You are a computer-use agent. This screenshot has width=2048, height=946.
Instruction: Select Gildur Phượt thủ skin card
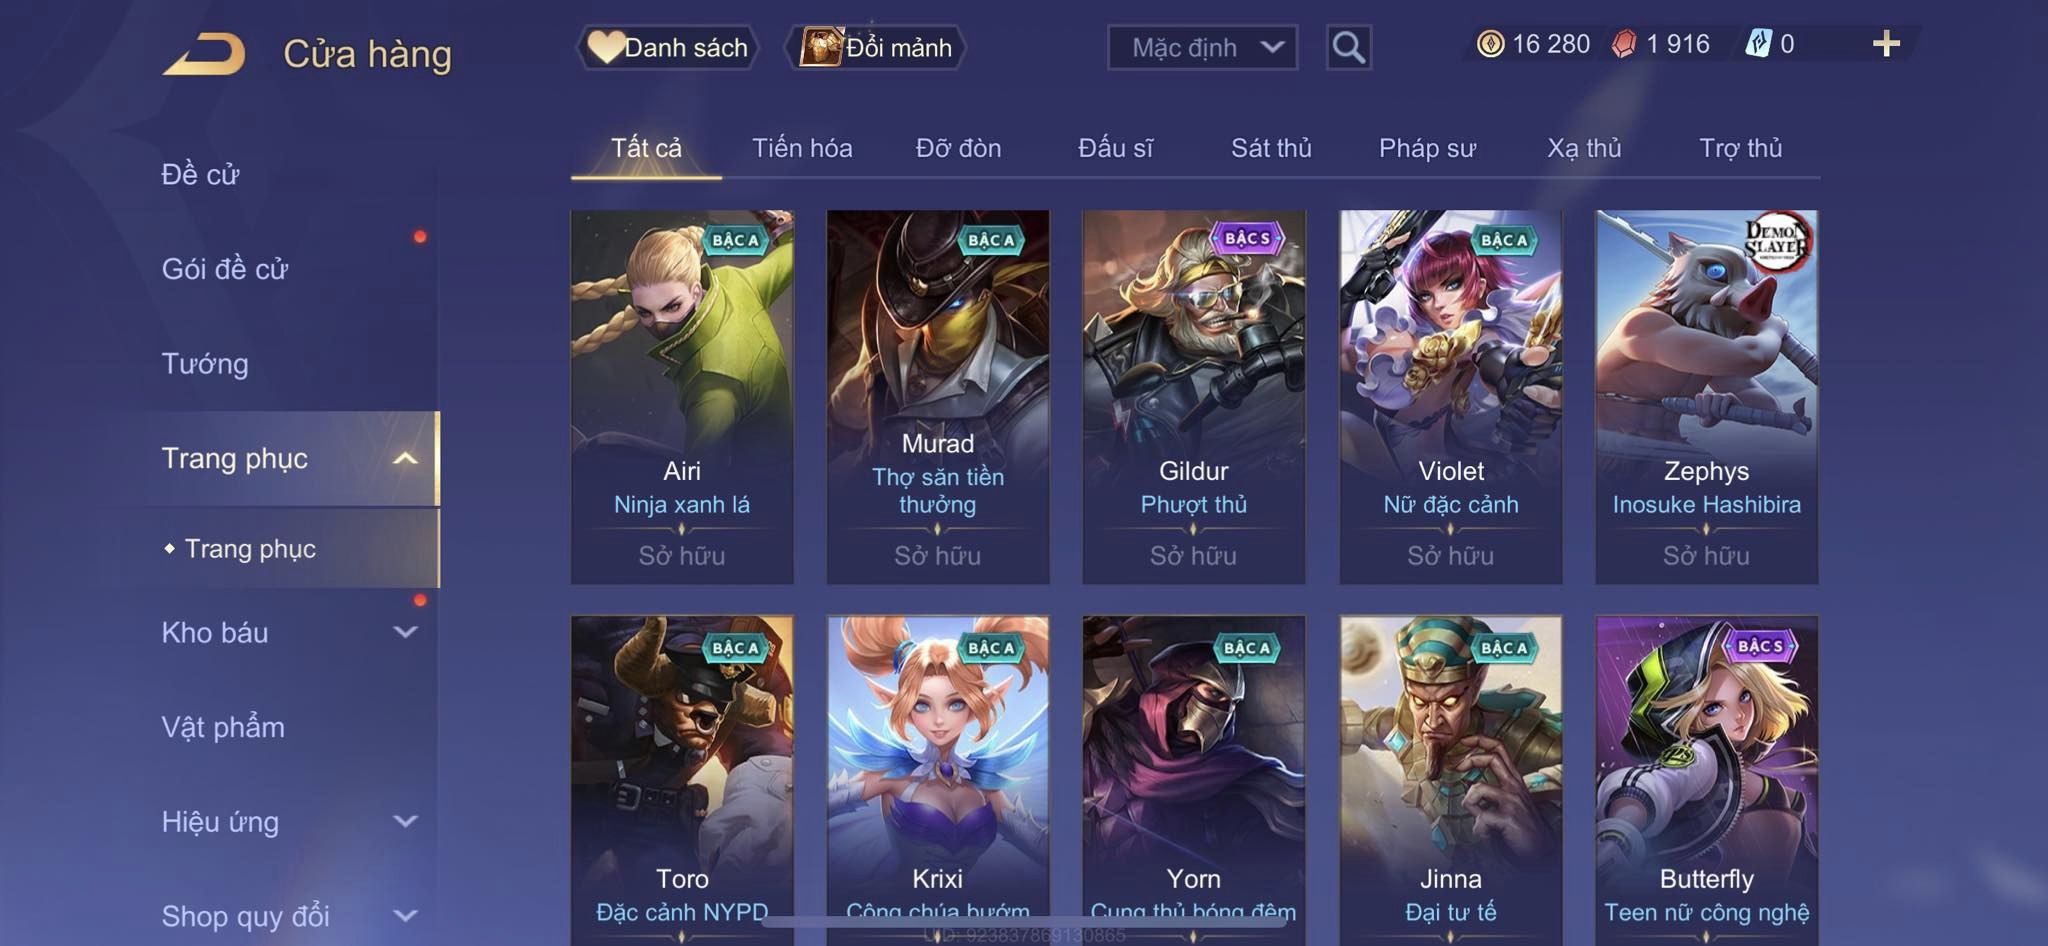coord(1194,397)
